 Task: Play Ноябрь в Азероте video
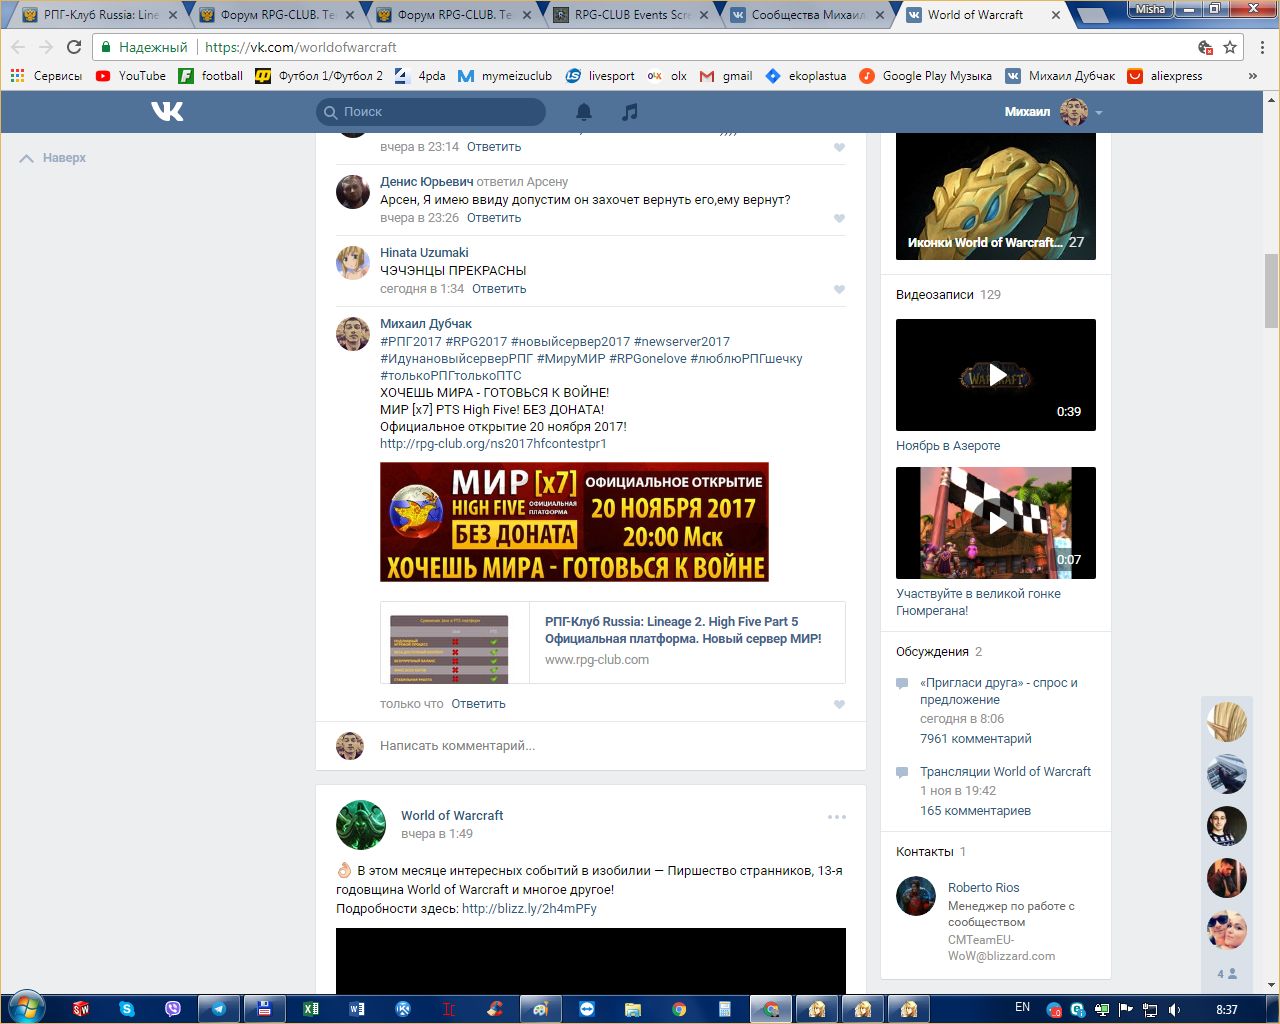point(996,375)
